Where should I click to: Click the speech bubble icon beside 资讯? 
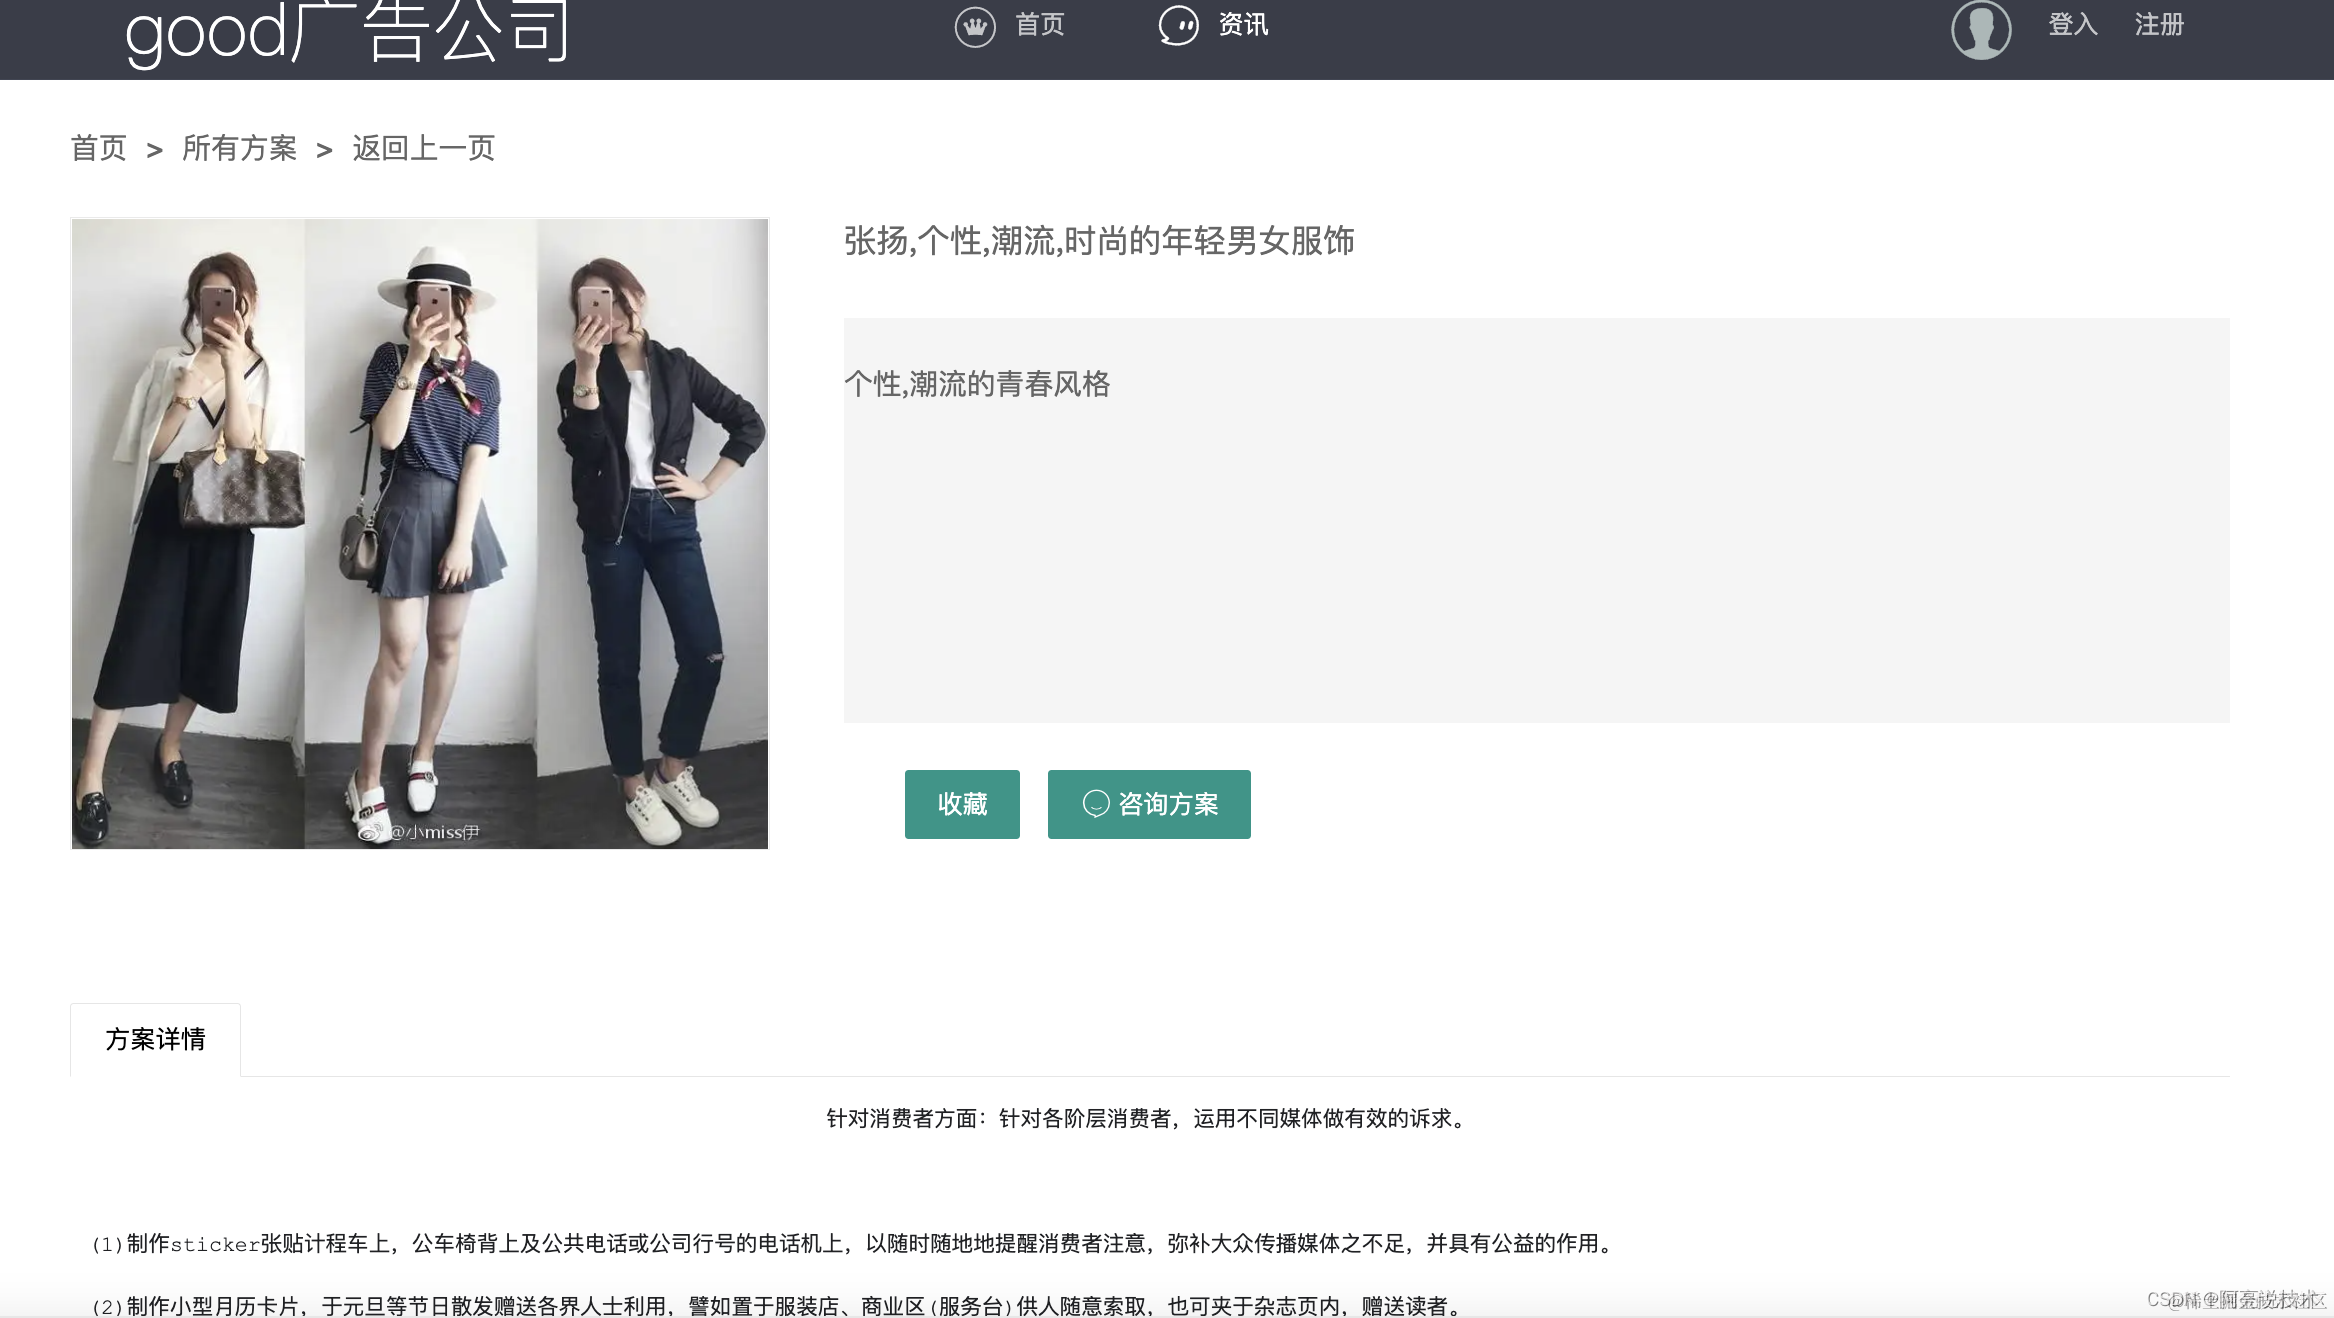(x=1178, y=26)
